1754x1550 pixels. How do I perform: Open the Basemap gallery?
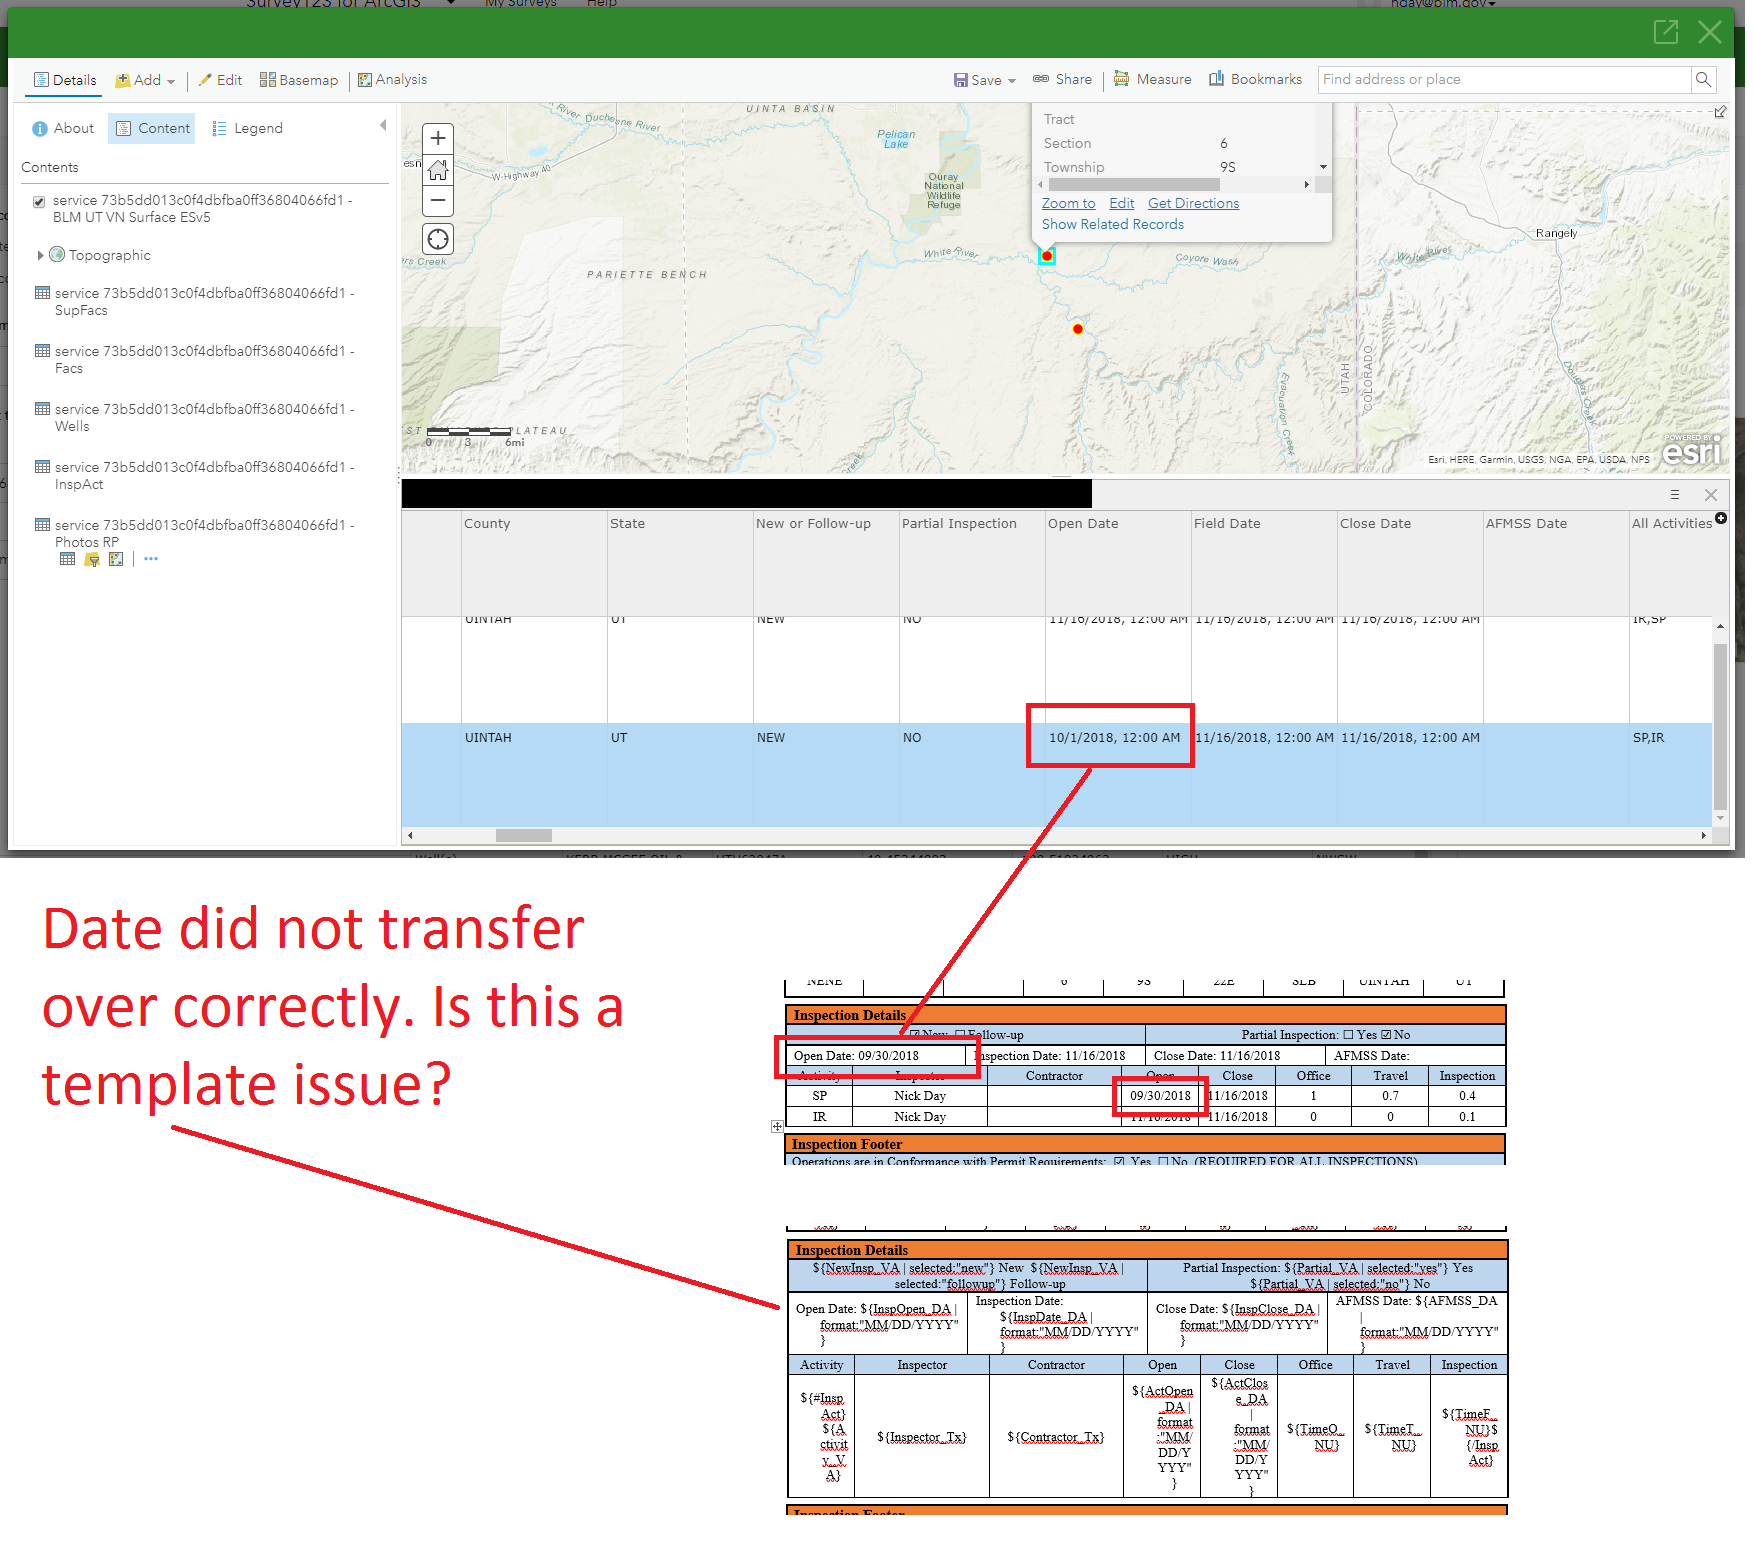299,80
